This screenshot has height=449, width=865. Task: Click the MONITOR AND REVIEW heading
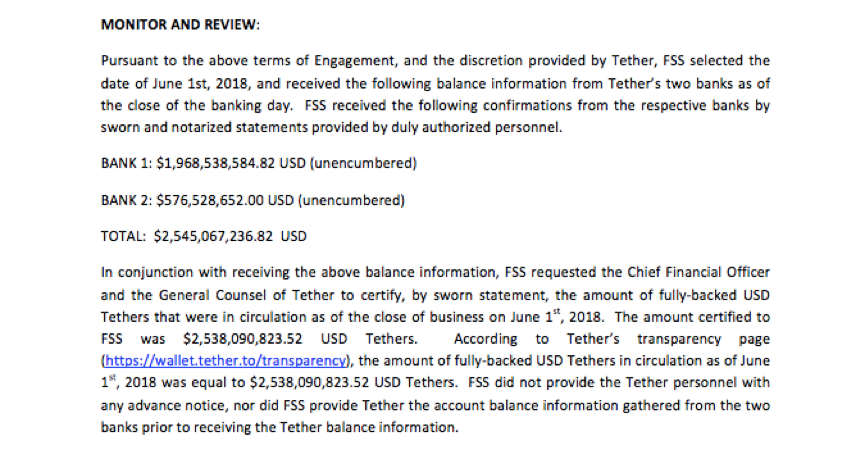[x=180, y=25]
